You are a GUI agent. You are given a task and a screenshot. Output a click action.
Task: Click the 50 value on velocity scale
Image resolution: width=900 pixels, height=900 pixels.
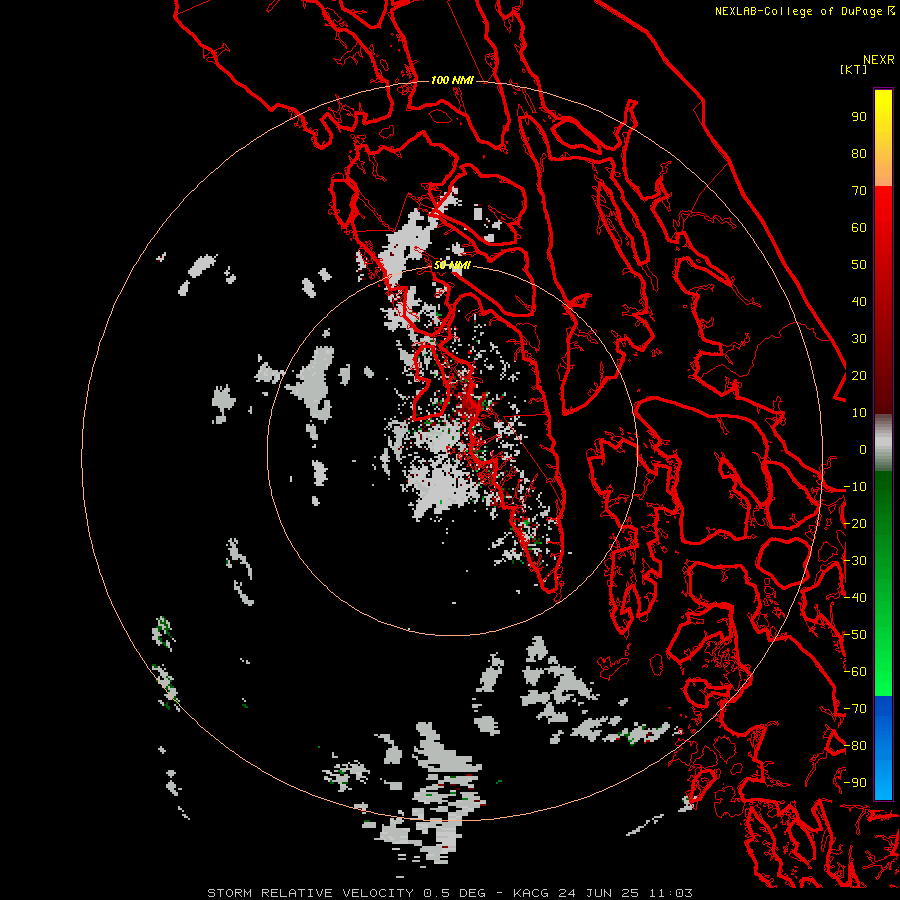[859, 265]
